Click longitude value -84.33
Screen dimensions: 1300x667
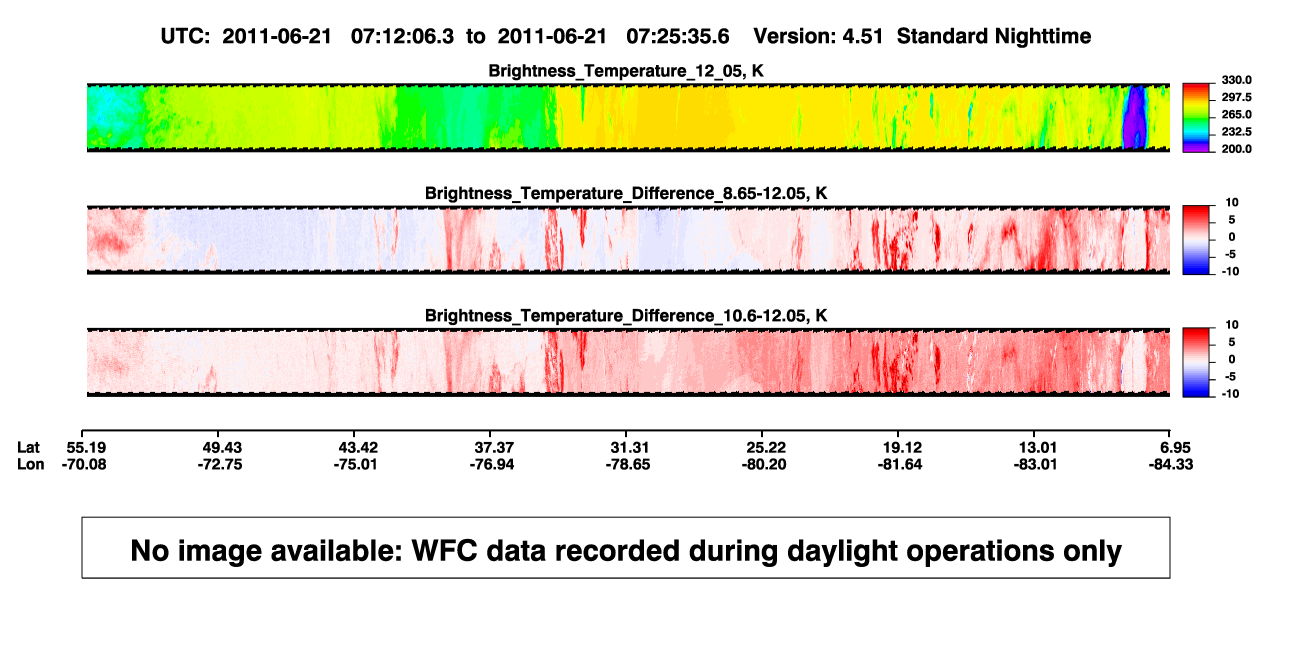click(1170, 464)
